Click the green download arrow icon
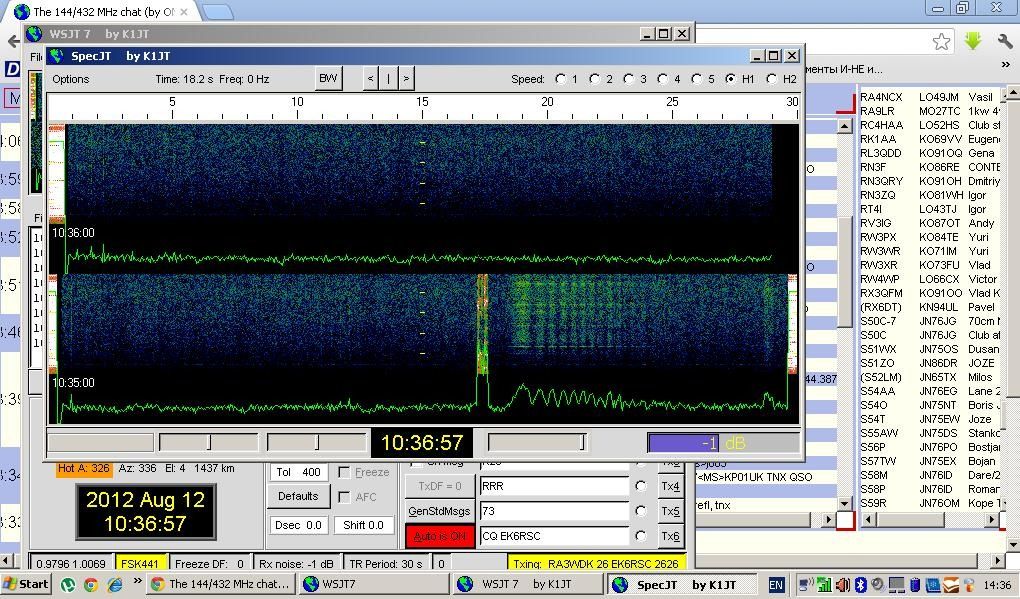The height and width of the screenshot is (599, 1020). click(972, 41)
